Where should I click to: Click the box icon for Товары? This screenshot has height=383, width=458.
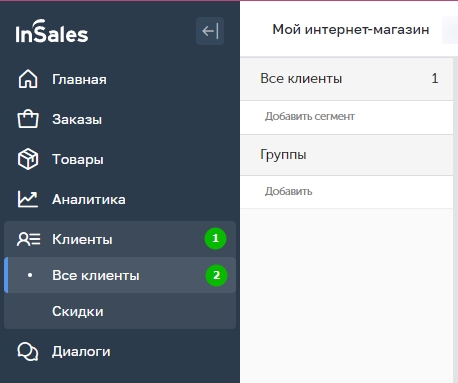[x=28, y=159]
